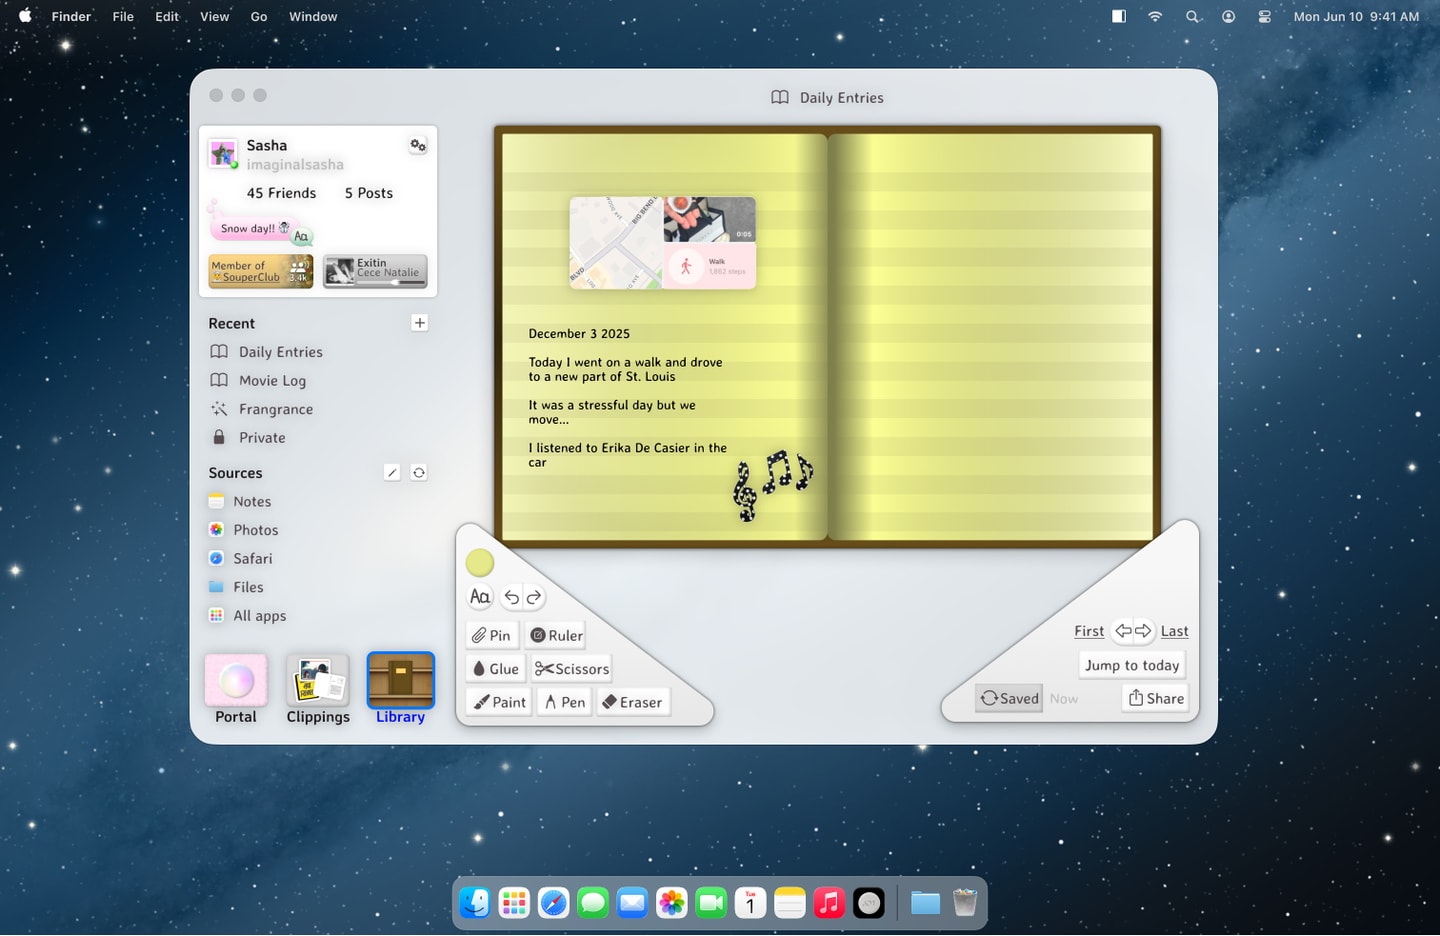Edit status with the Aa bubble icon

[x=301, y=236]
